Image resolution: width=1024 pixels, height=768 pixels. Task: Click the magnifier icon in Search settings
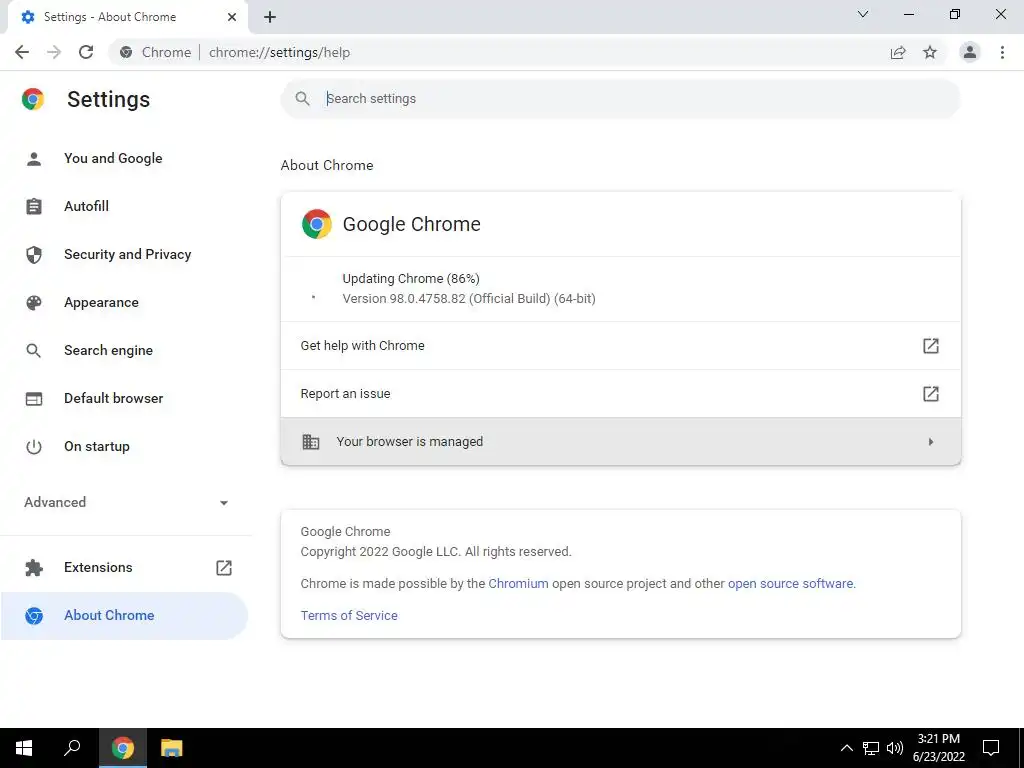pos(302,99)
